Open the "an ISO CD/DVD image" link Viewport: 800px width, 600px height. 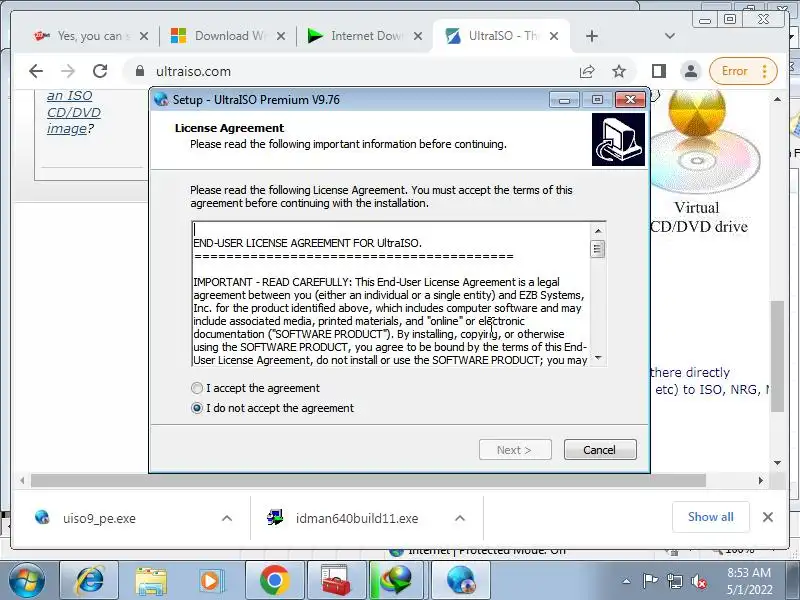coord(73,112)
